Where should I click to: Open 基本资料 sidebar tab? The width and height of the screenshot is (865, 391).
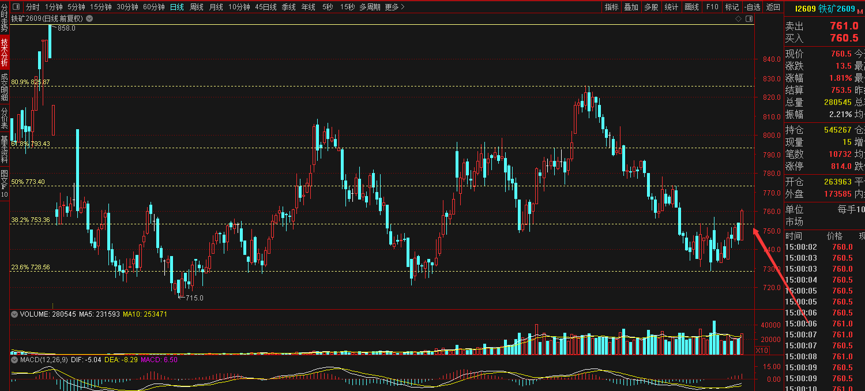[x=4, y=149]
